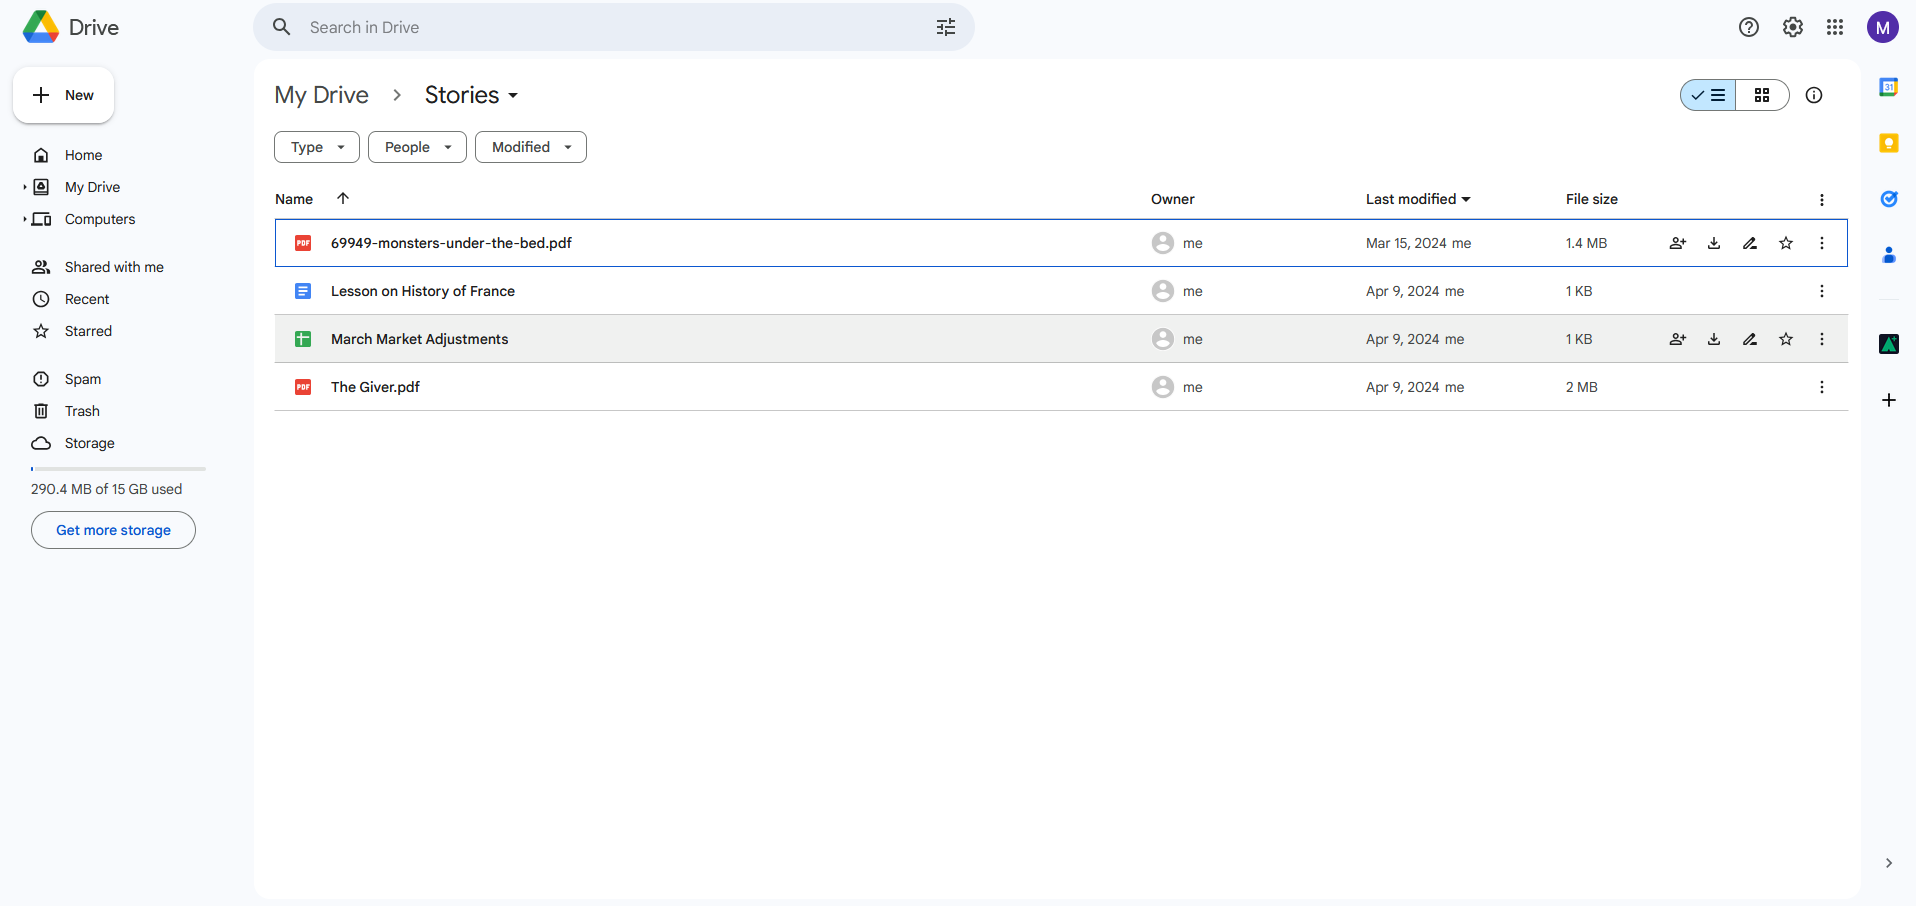Open Settings gear icon

(x=1793, y=27)
